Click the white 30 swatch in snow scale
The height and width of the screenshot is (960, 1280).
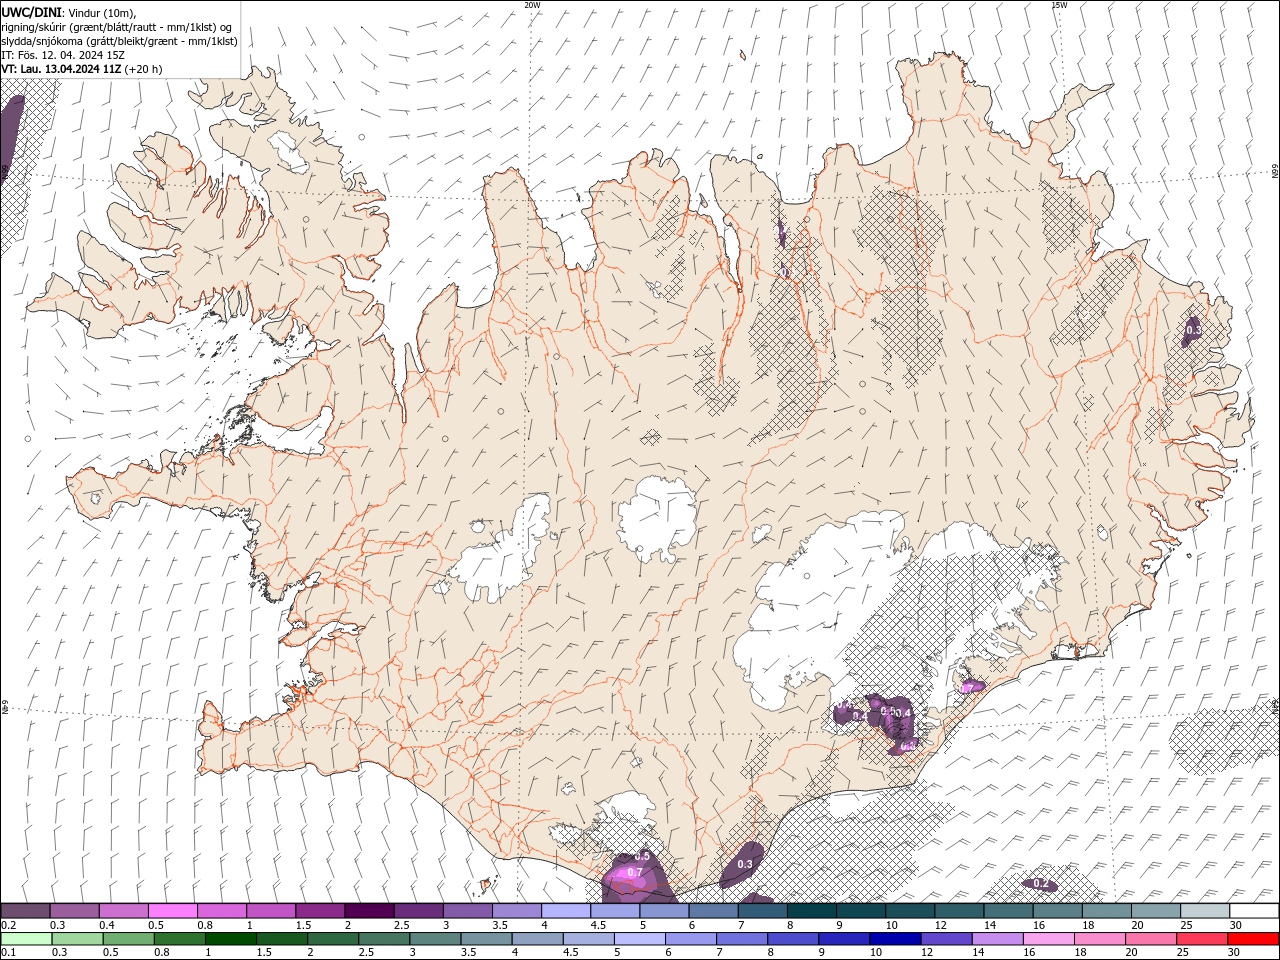point(1254,911)
